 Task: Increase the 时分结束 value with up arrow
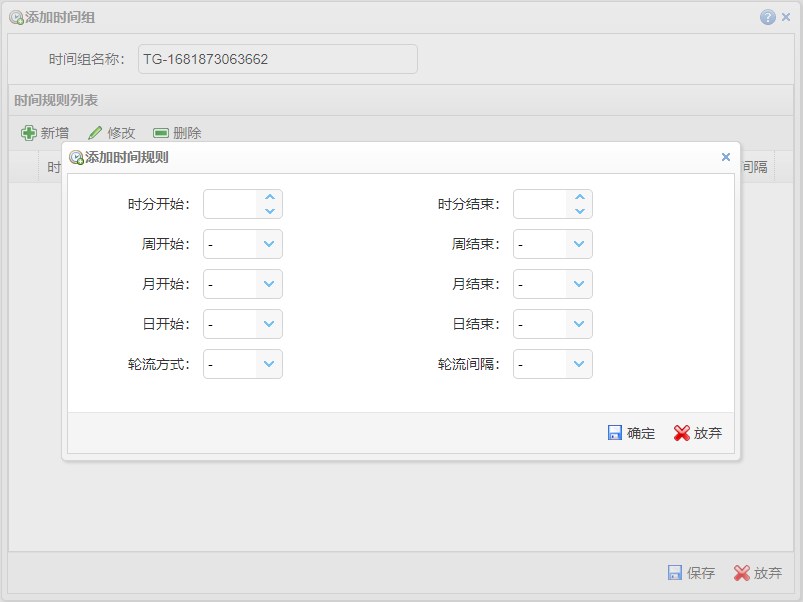pos(580,198)
